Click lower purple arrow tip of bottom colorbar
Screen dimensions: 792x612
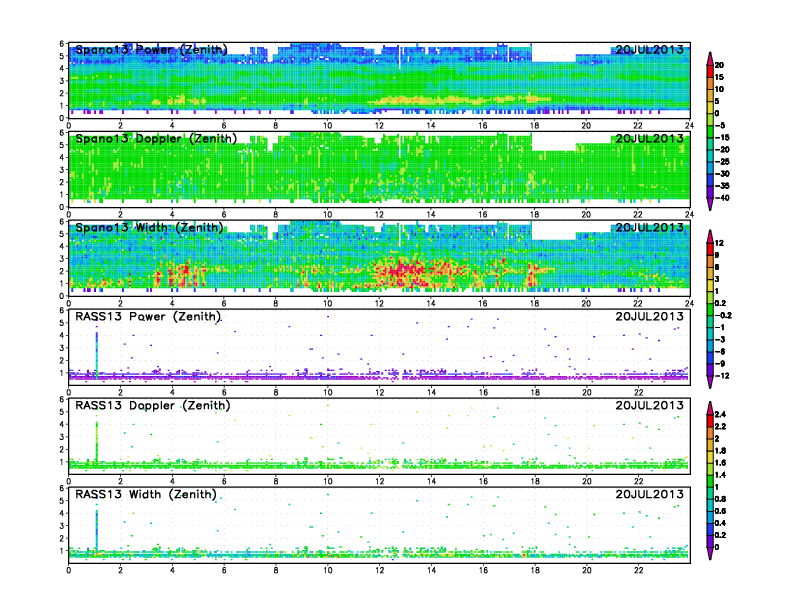710,555
